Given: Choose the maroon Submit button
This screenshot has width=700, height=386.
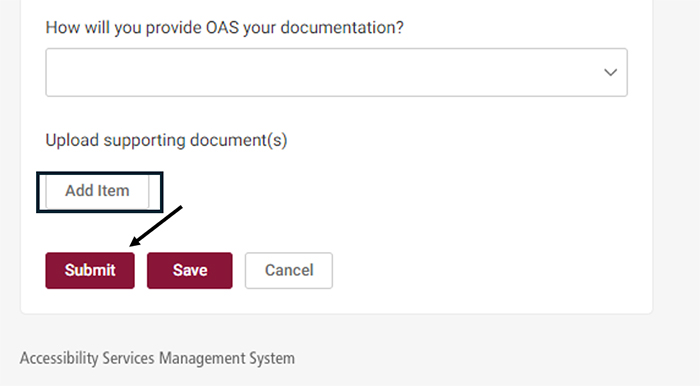Looking at the screenshot, I should coord(90,270).
